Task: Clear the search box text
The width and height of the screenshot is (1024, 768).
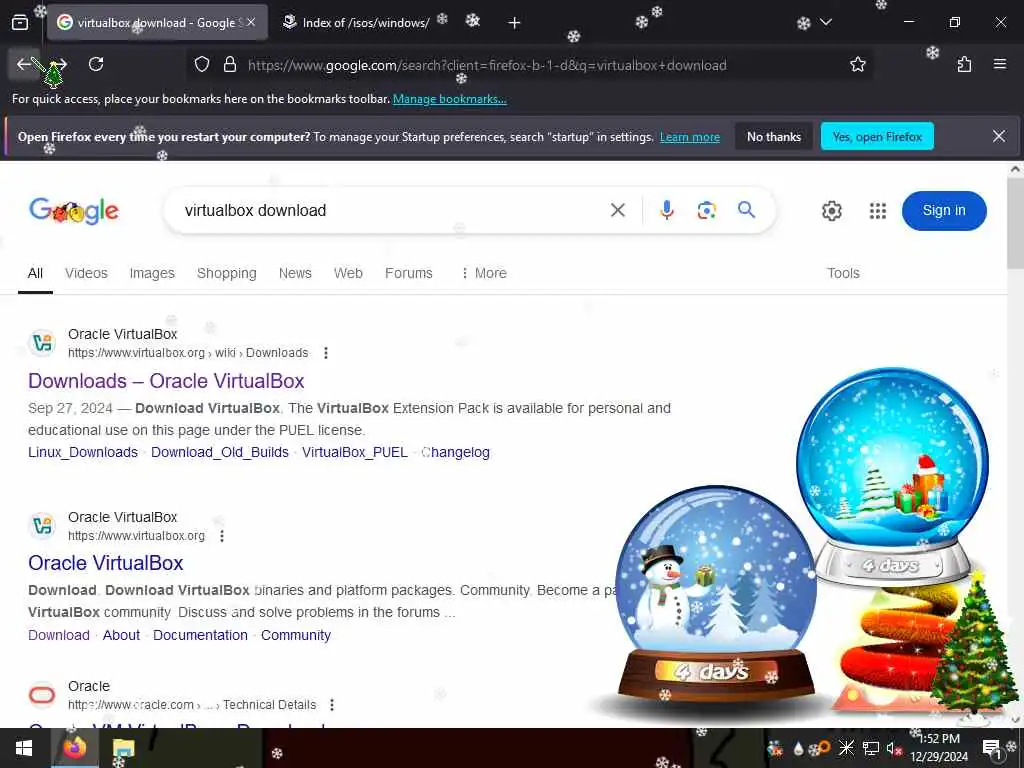Action: pos(617,210)
